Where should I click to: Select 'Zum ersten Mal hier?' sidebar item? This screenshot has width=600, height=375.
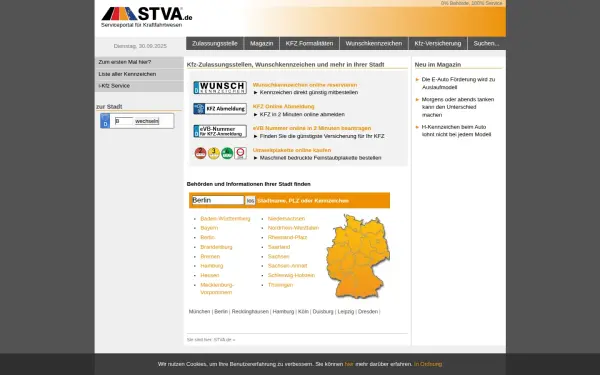[x=139, y=62]
